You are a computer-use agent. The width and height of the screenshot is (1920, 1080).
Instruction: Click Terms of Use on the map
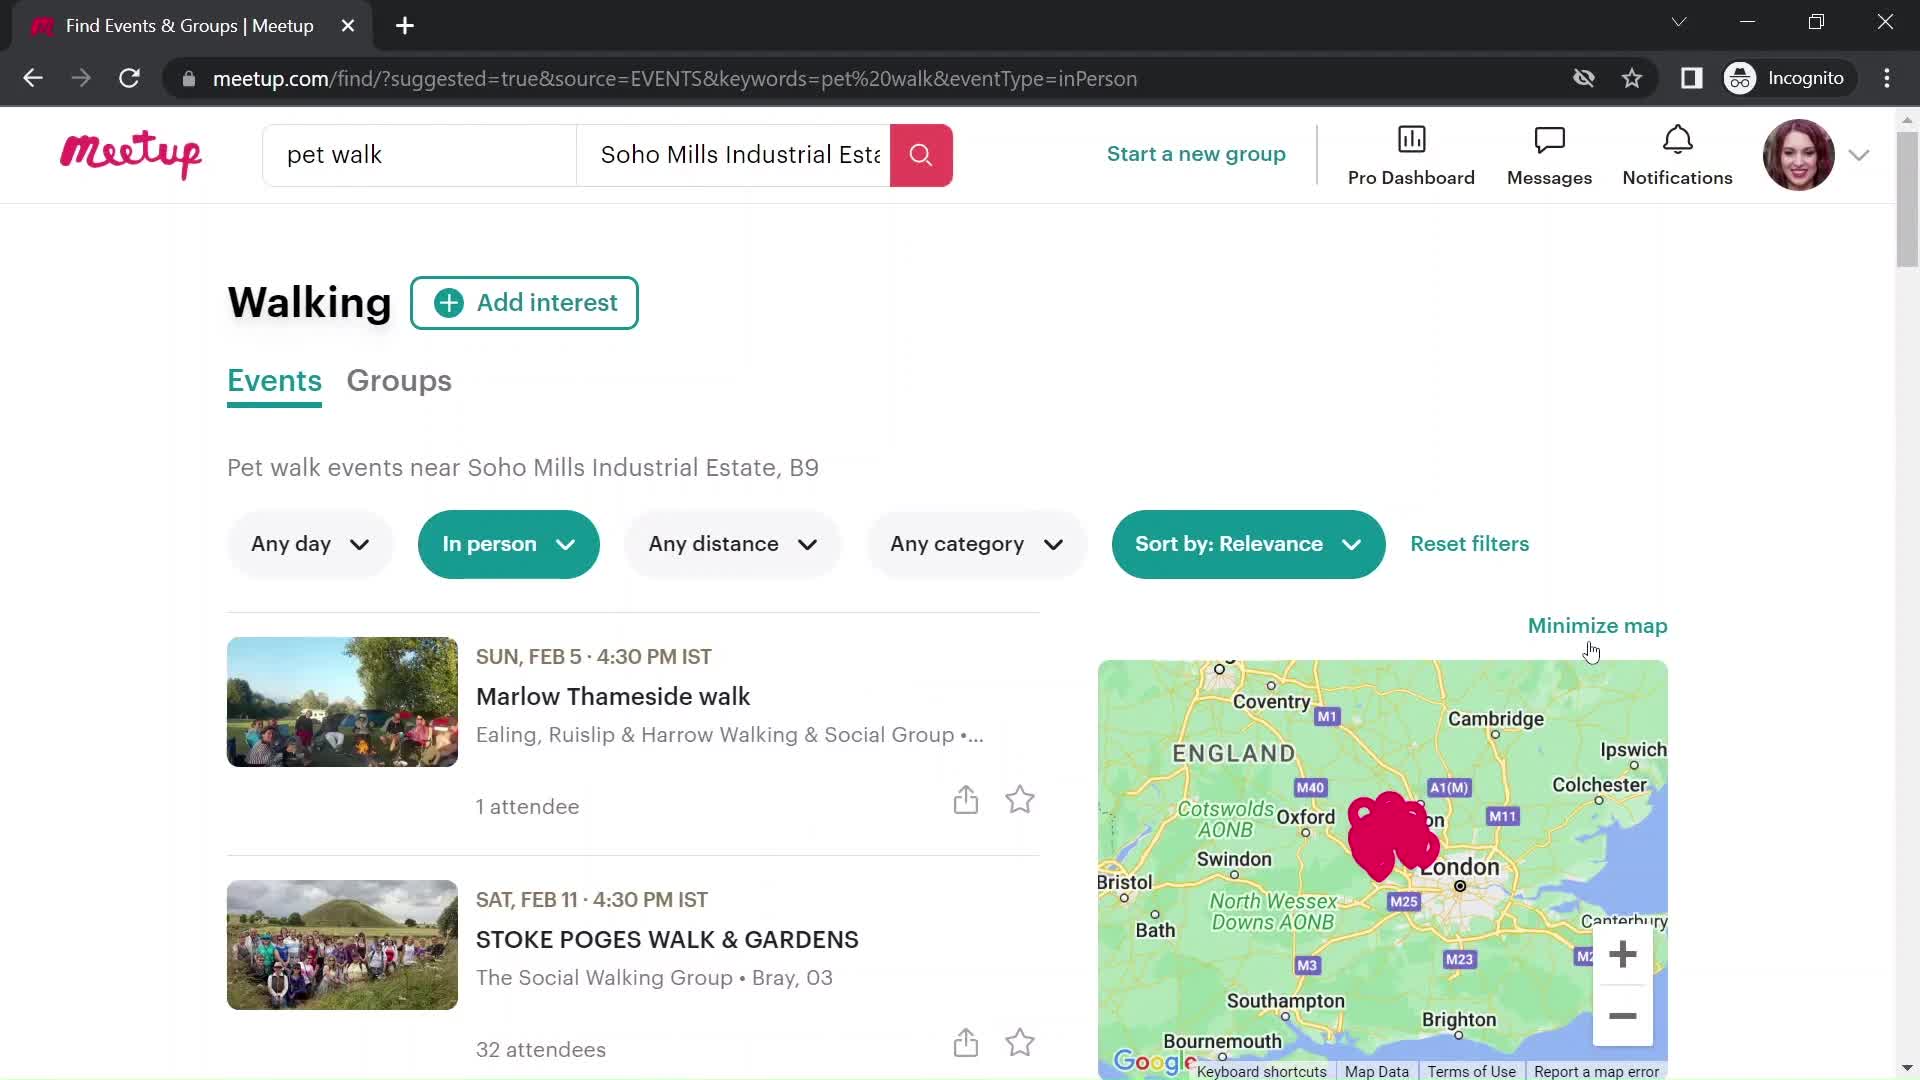[1471, 1071]
